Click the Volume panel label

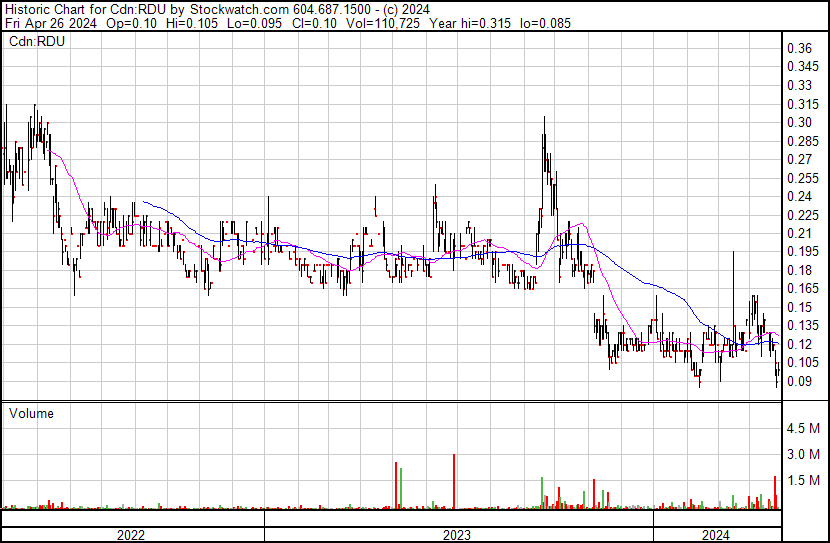pyautogui.click(x=31, y=413)
